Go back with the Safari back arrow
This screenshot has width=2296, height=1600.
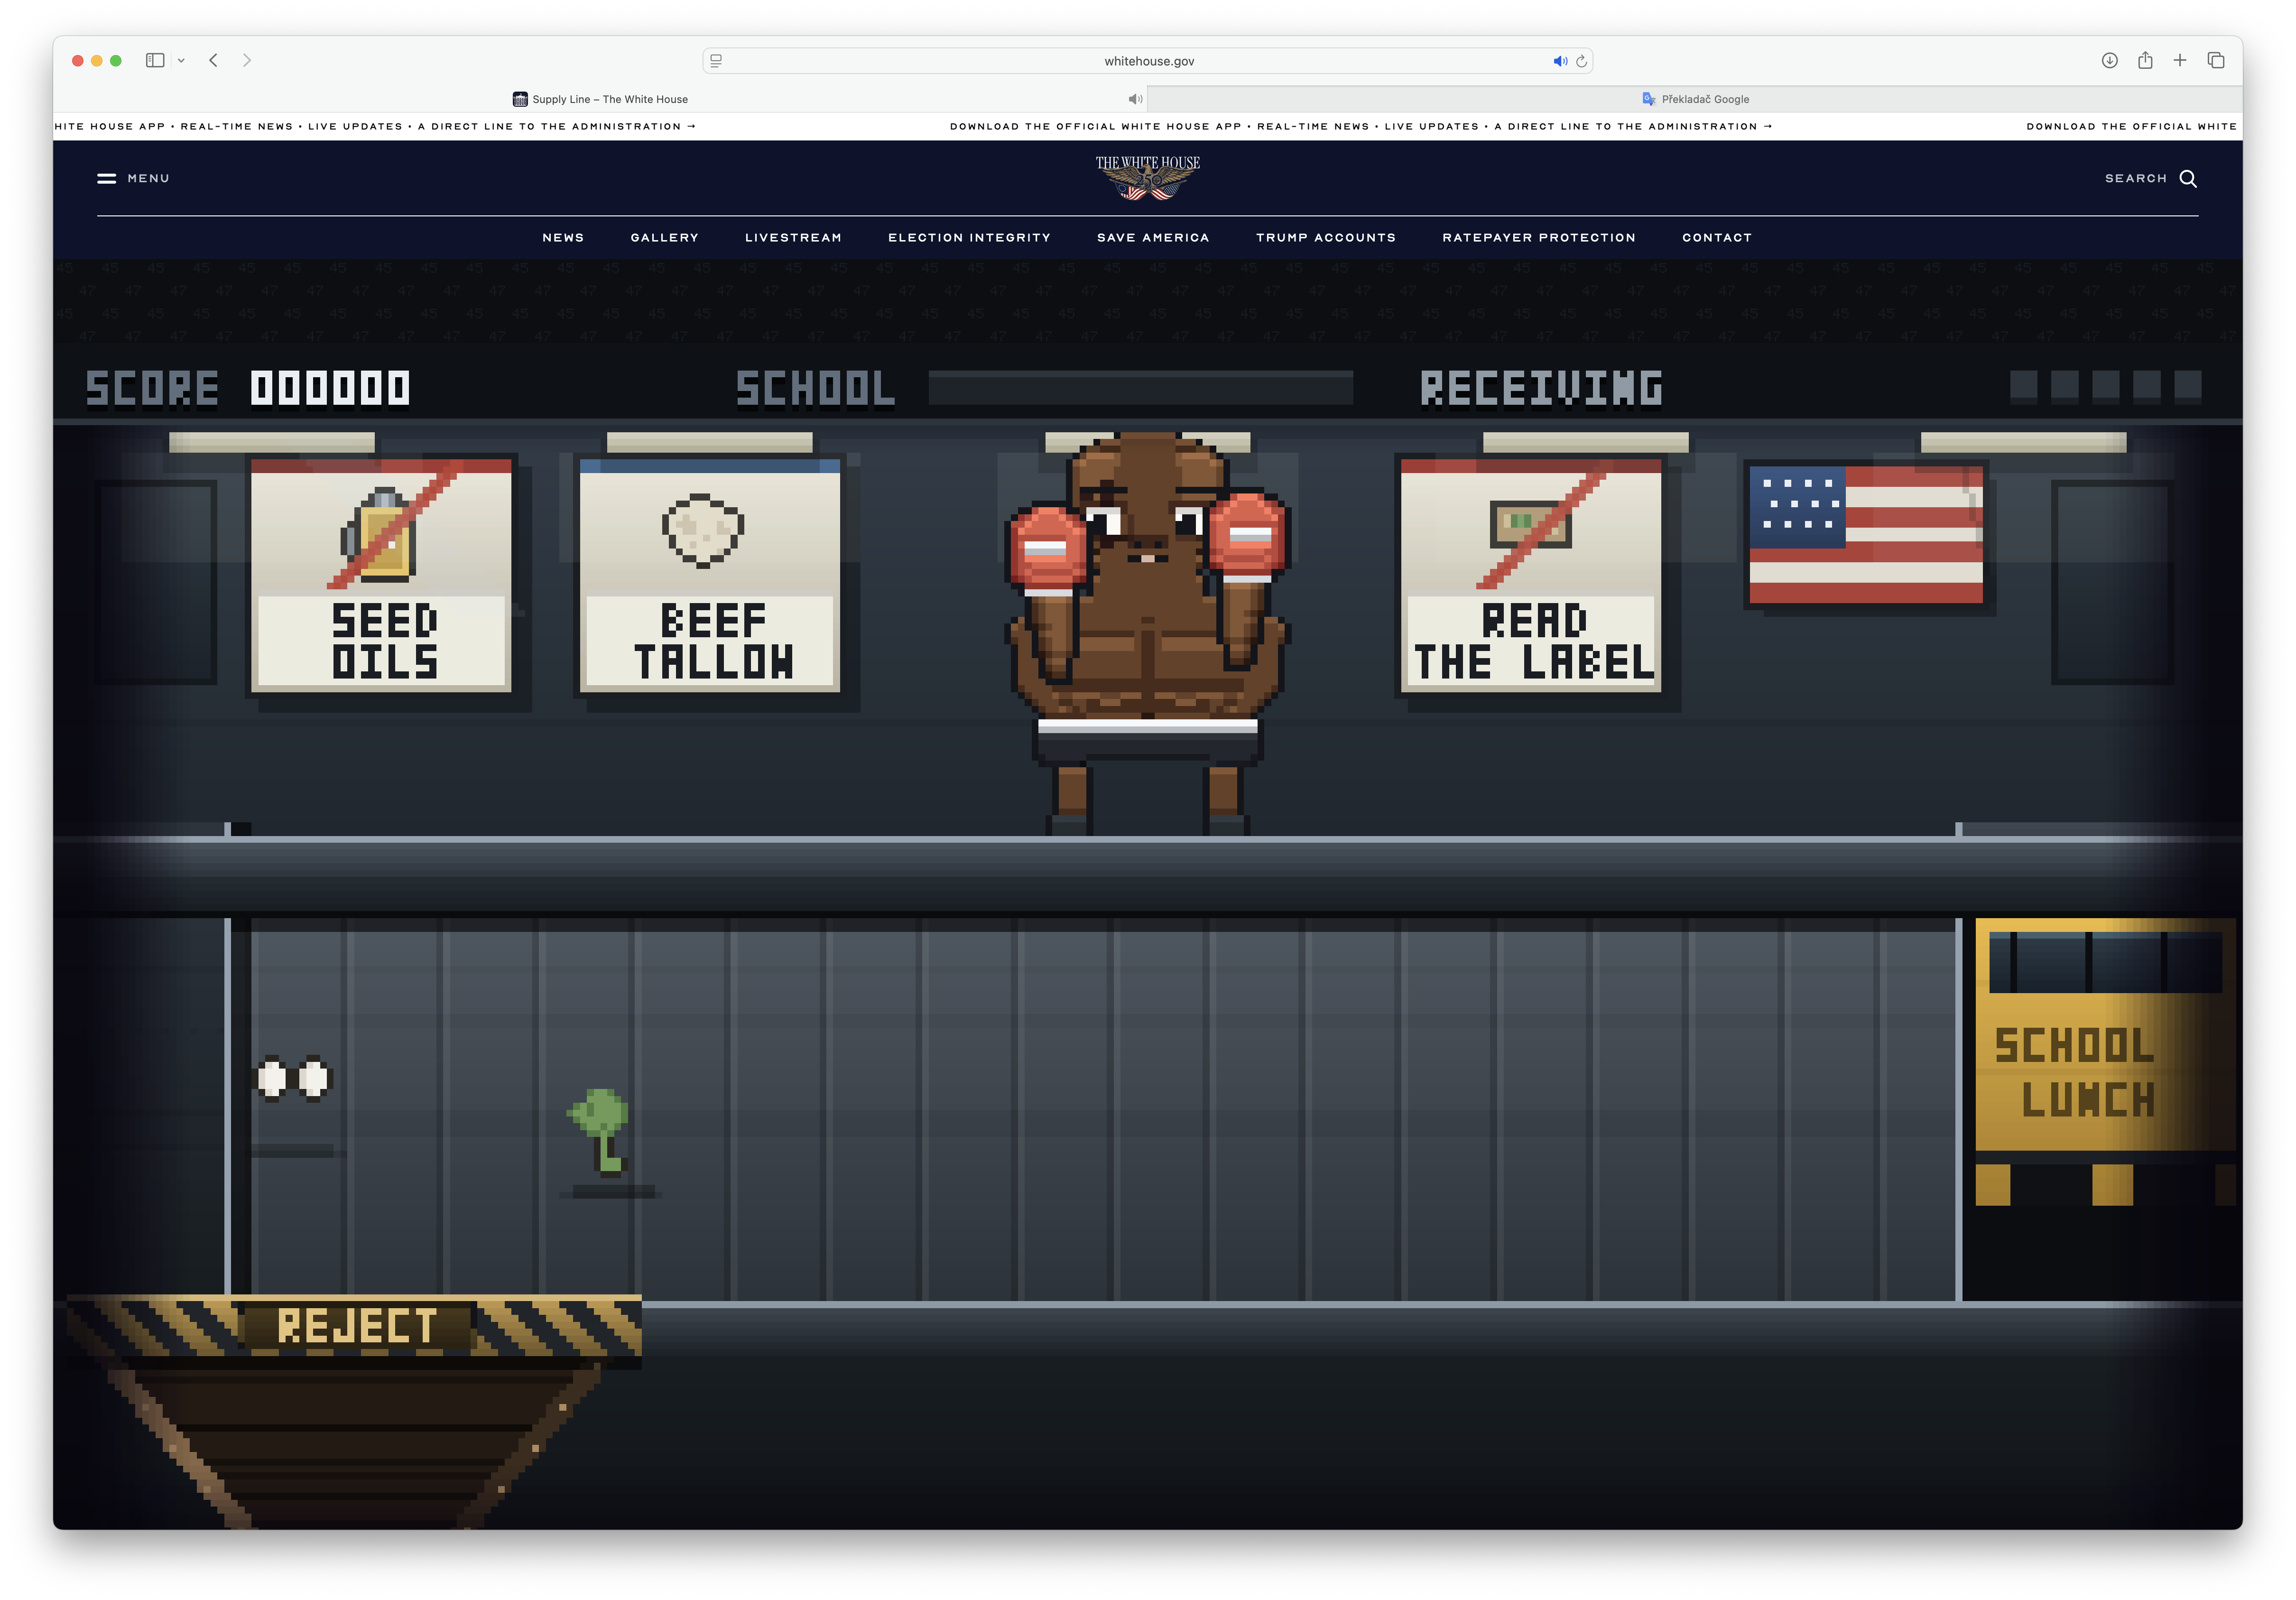coord(213,60)
